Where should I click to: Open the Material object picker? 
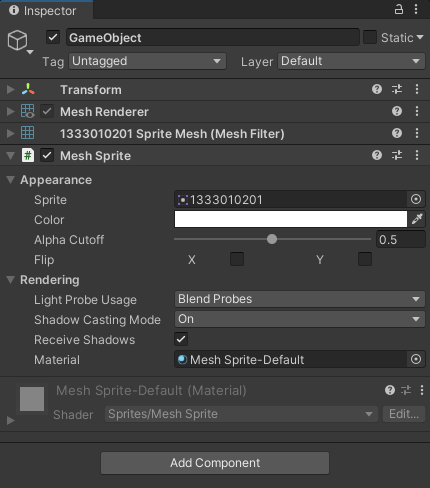coord(416,359)
